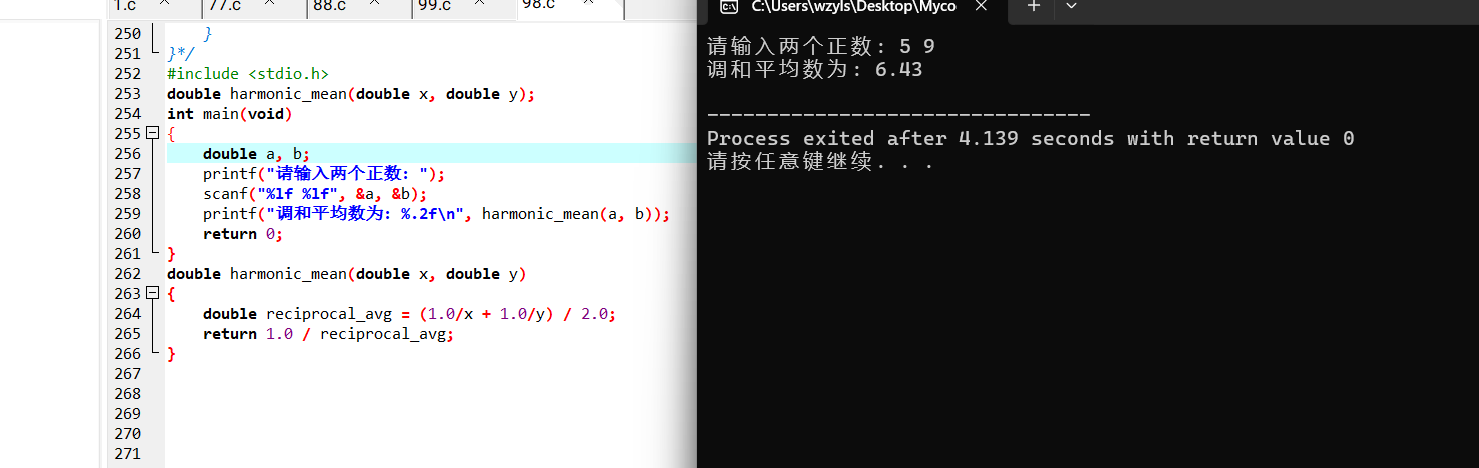1479x468 pixels.
Task: Collapse the harmonic_mean fold at line 263
Action: point(153,293)
